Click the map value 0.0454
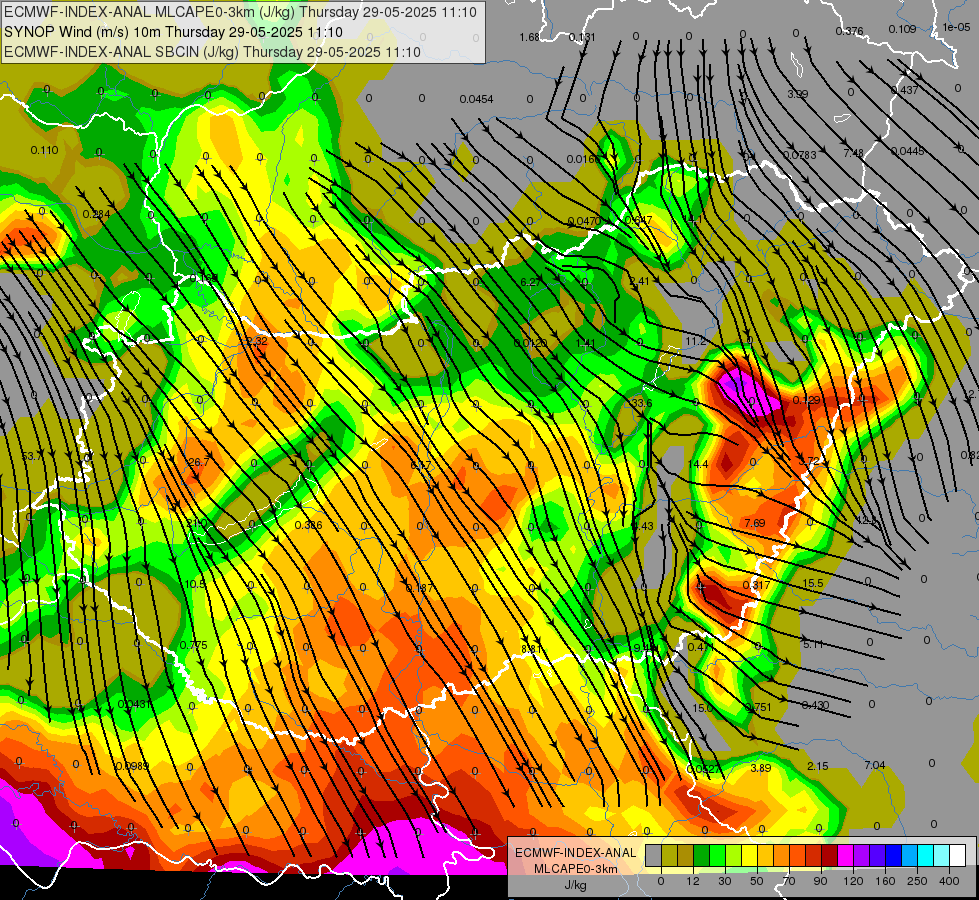The width and height of the screenshot is (979, 900). click(476, 99)
